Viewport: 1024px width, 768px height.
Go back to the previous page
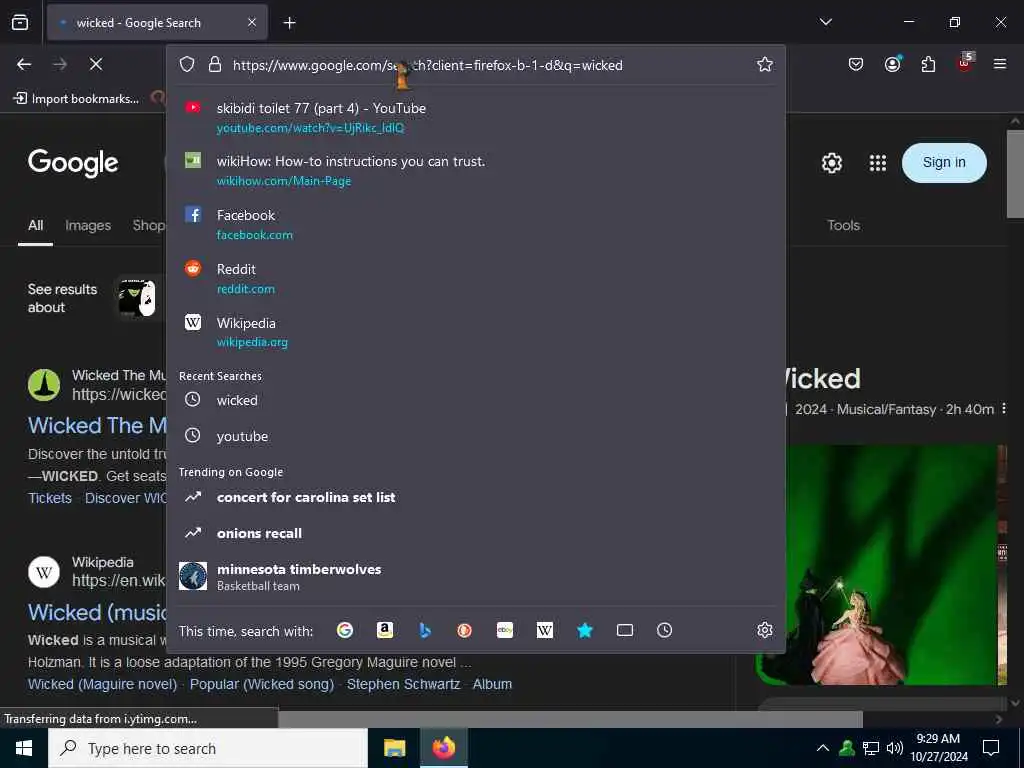click(x=24, y=64)
